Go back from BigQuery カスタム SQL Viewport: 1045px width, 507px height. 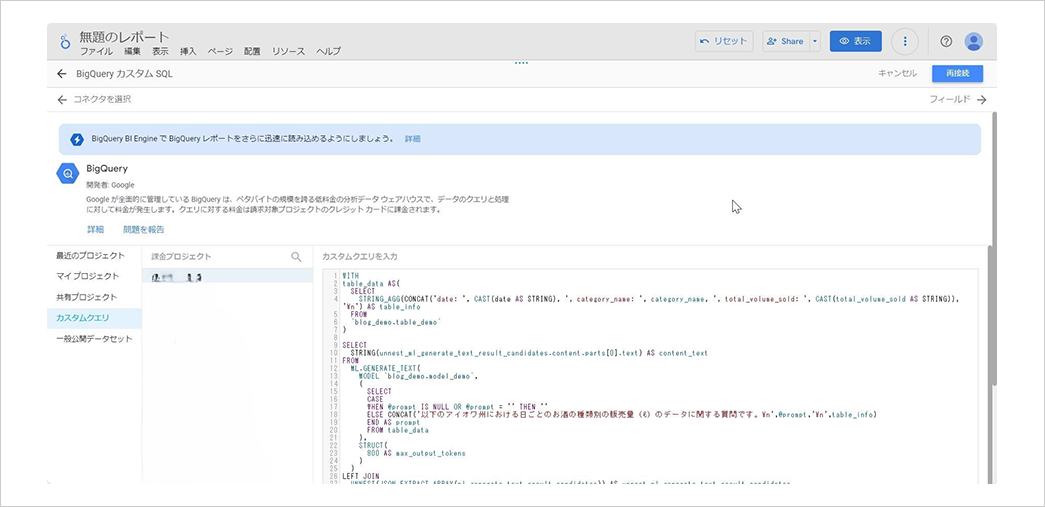tap(62, 74)
